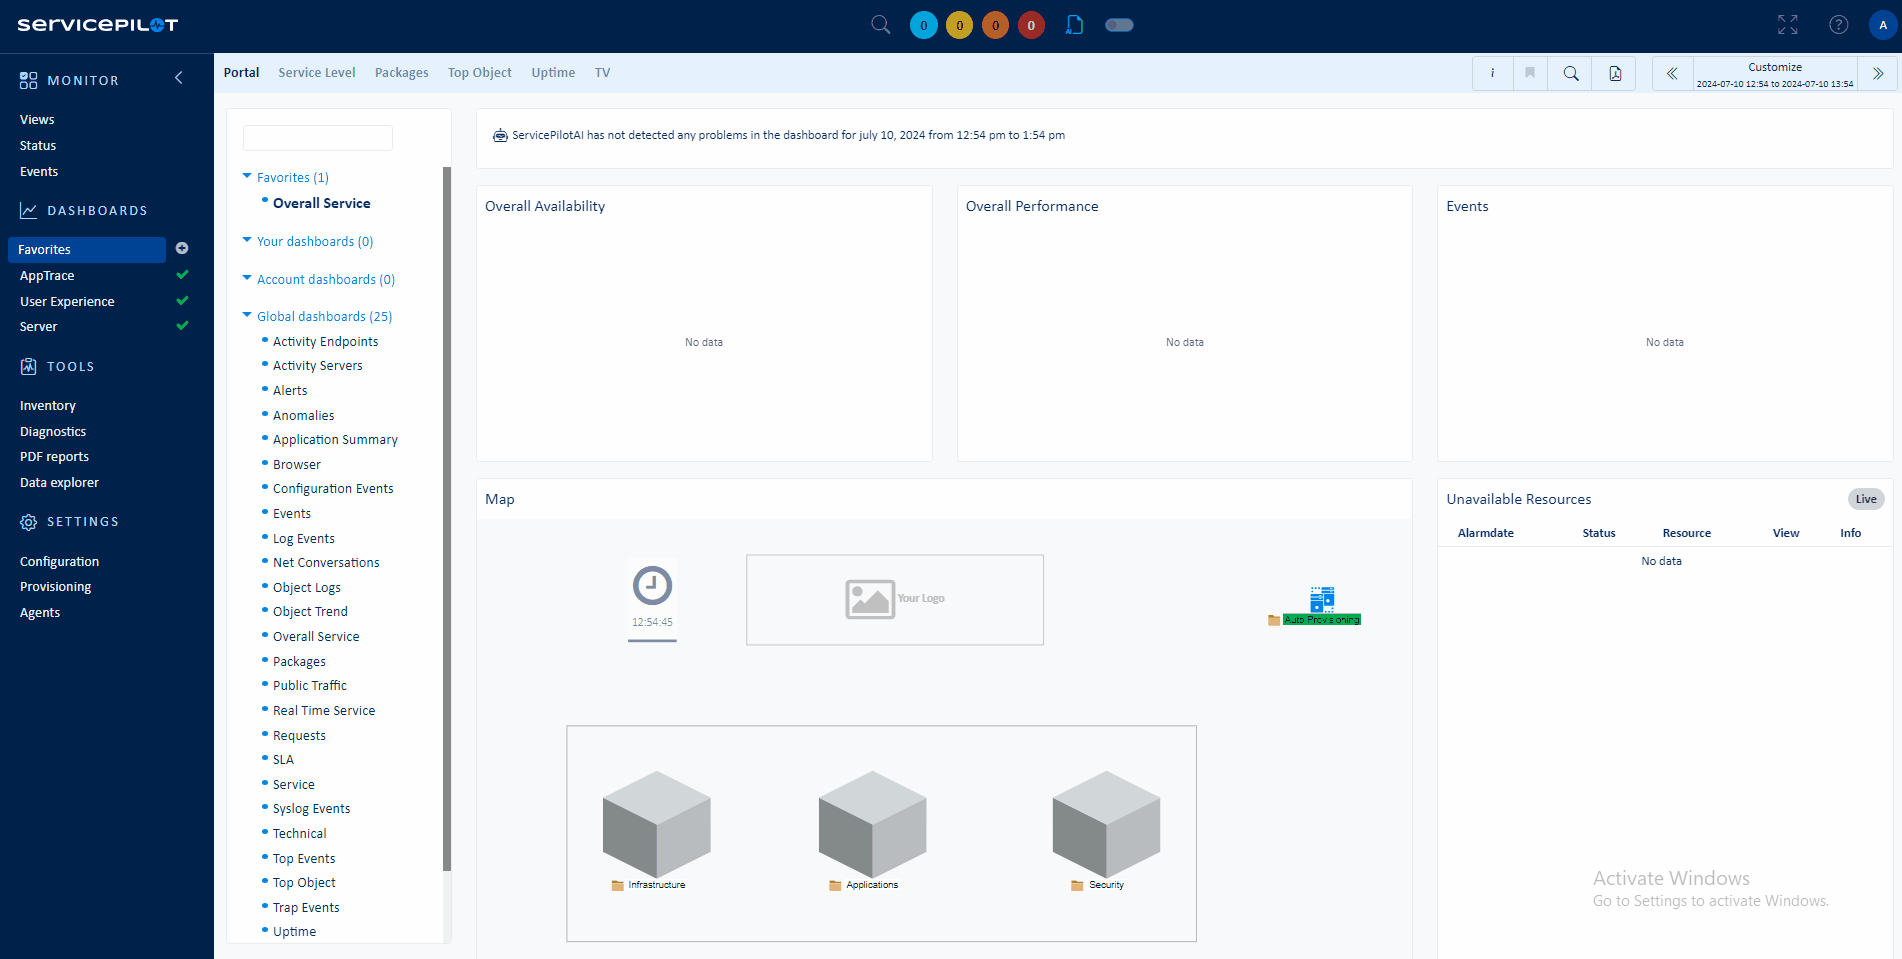Enter fullscreen with the expand icon
This screenshot has width=1902, height=959.
pos(1788,25)
